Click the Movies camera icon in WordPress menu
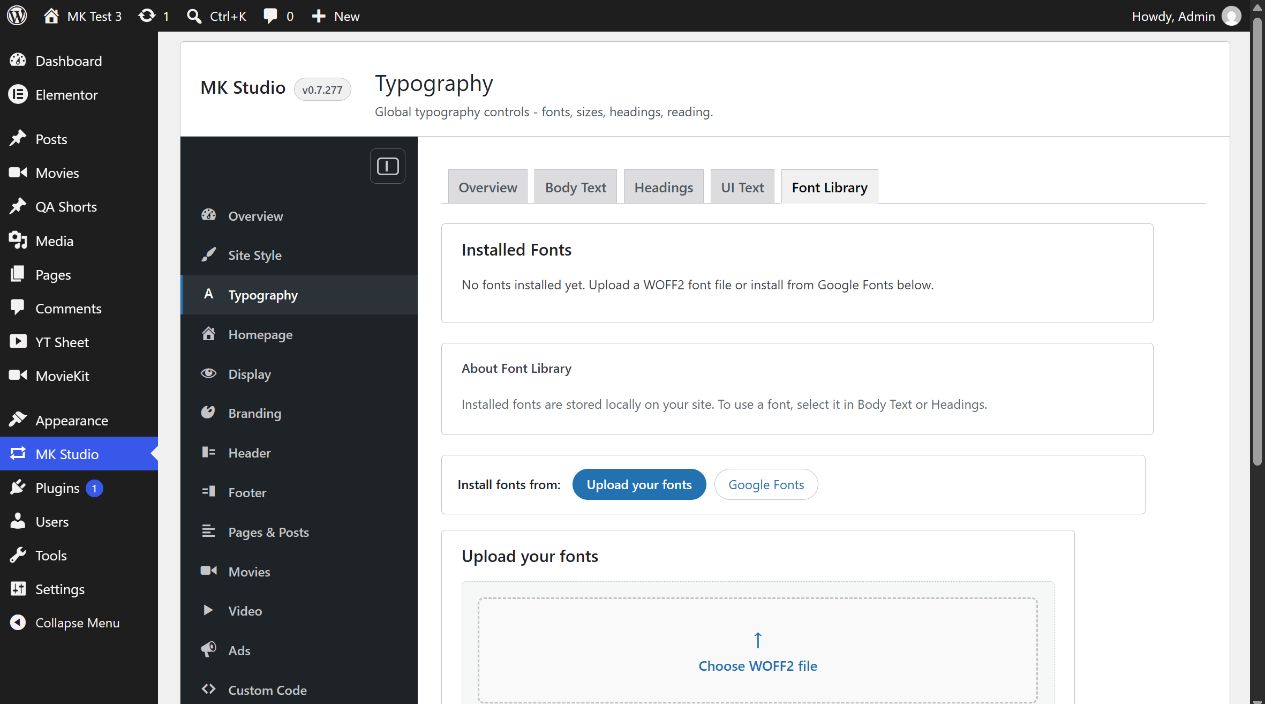1265x704 pixels. coord(17,173)
